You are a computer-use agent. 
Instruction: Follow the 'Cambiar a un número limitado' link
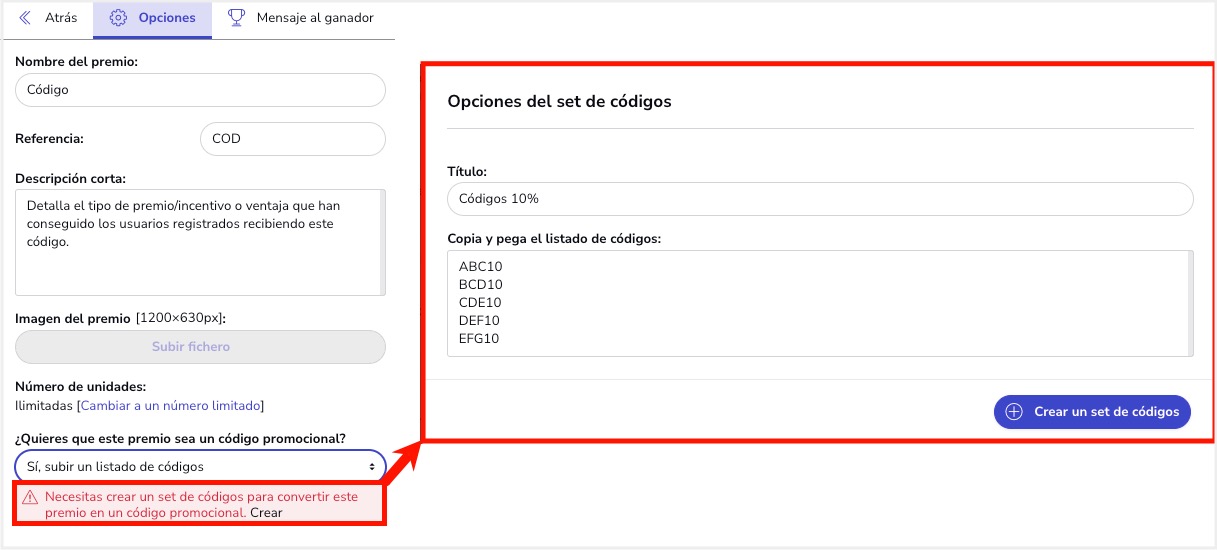click(171, 406)
